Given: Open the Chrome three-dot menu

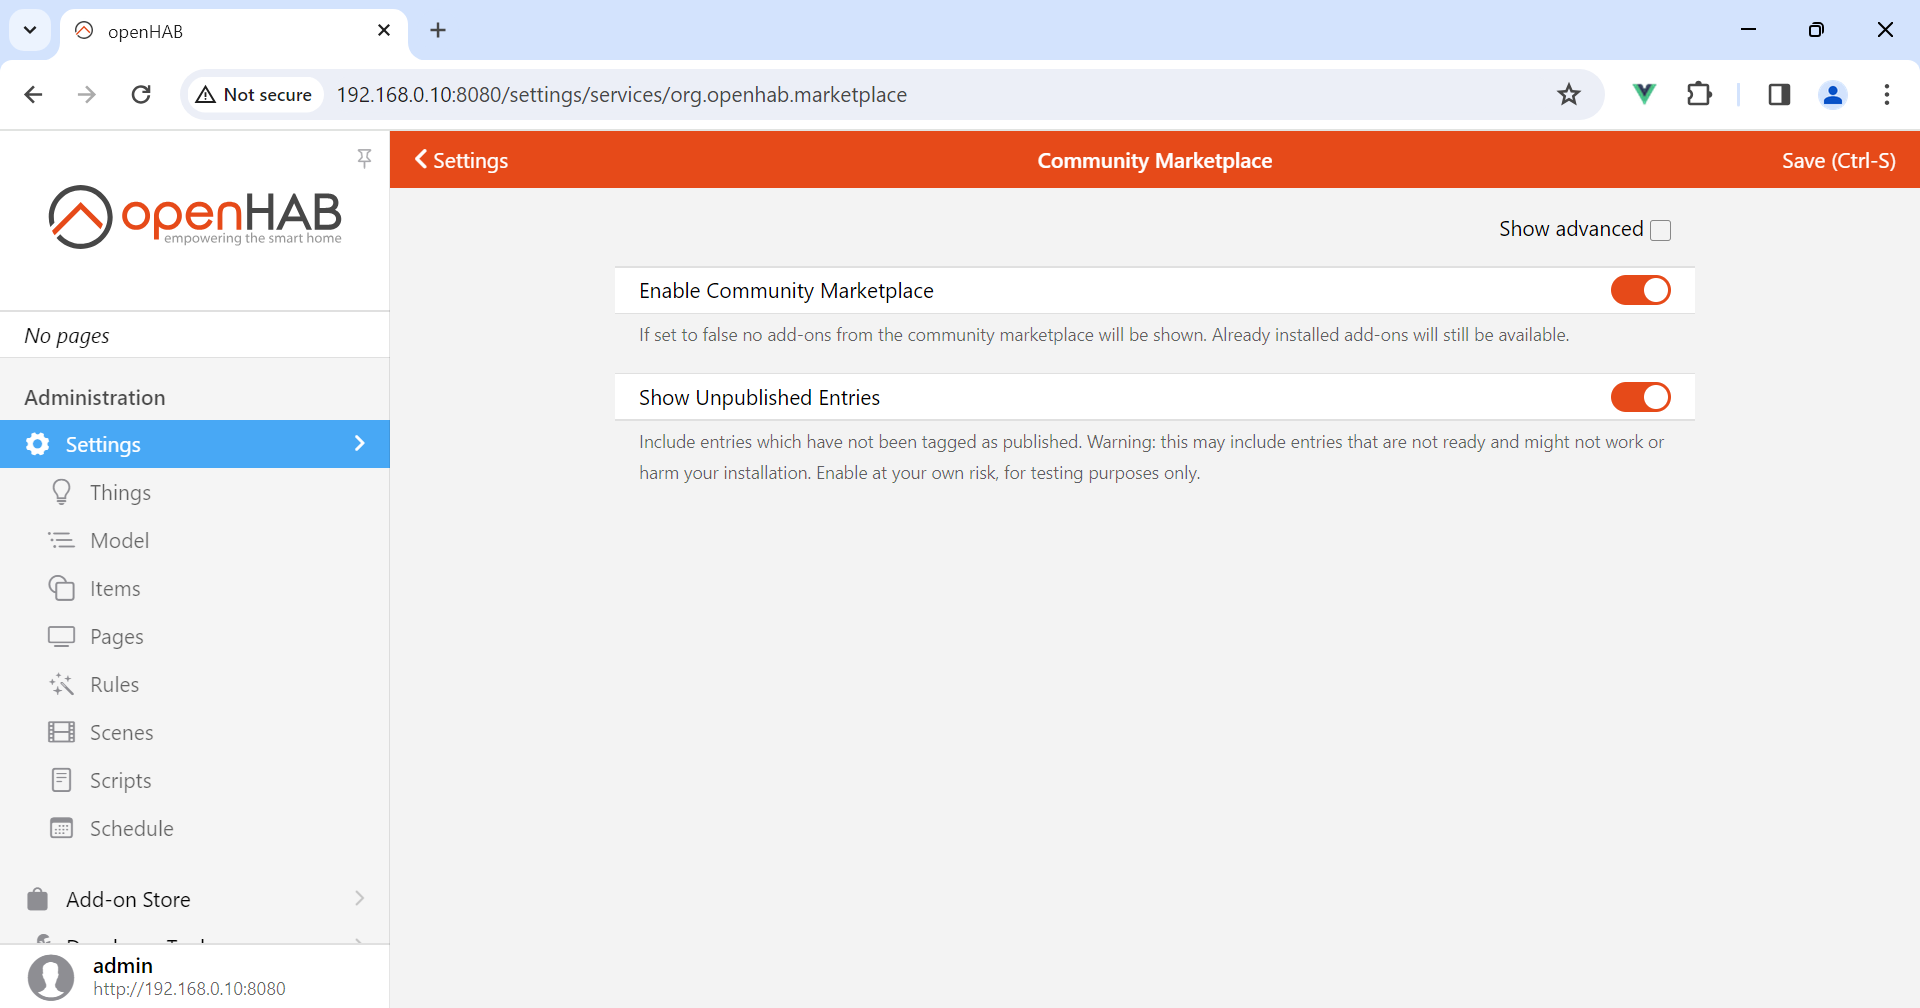Looking at the screenshot, I should pyautogui.click(x=1887, y=94).
